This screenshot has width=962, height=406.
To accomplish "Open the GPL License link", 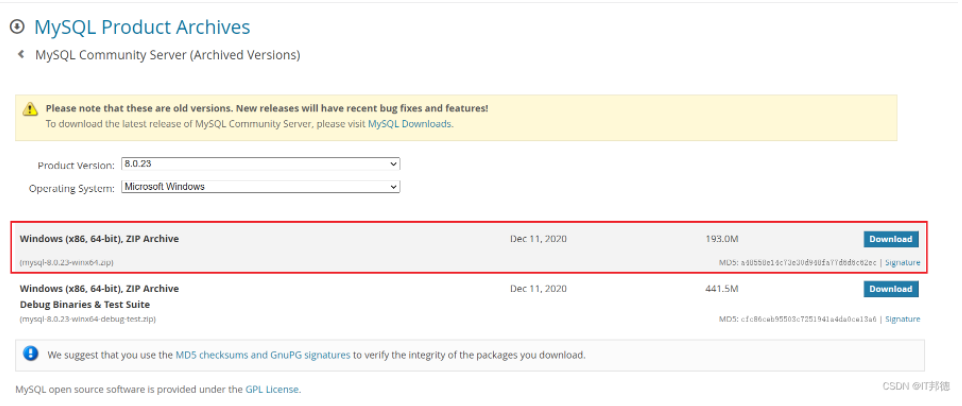I will (x=272, y=389).
